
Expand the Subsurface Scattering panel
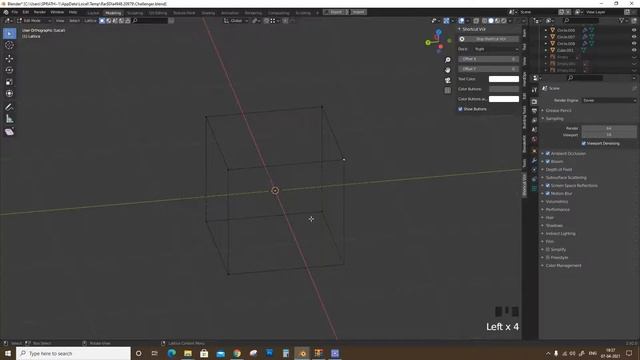pos(566,178)
